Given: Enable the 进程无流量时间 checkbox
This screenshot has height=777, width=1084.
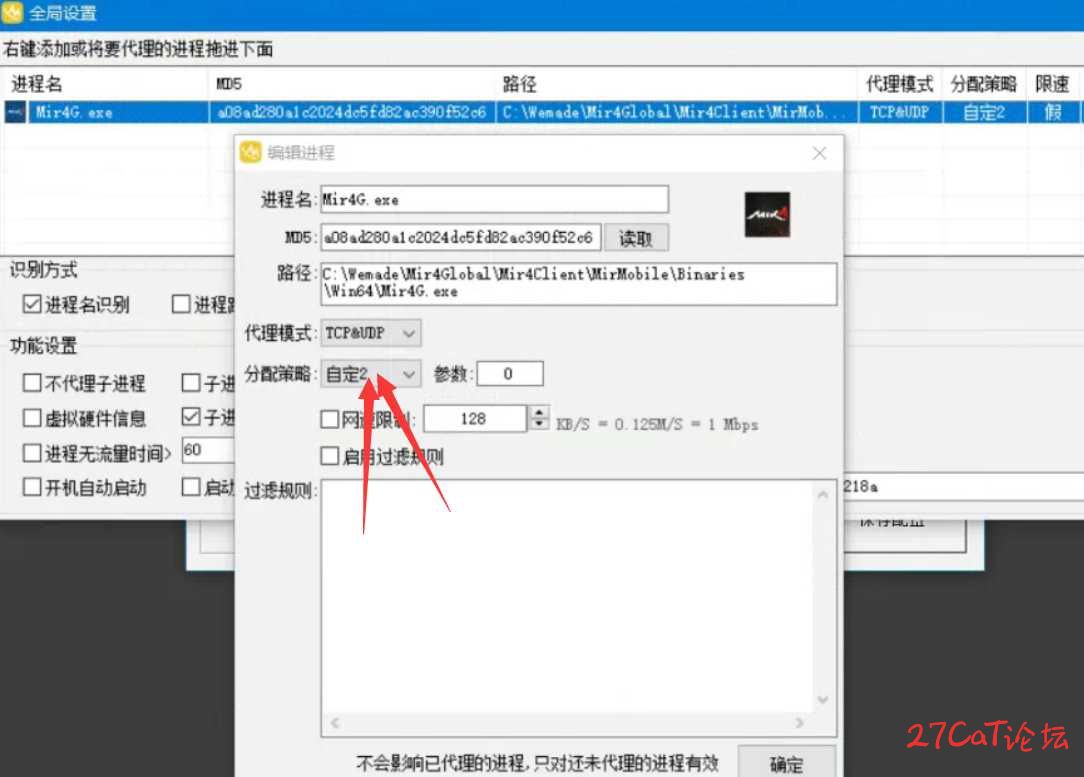Looking at the screenshot, I should point(32,453).
